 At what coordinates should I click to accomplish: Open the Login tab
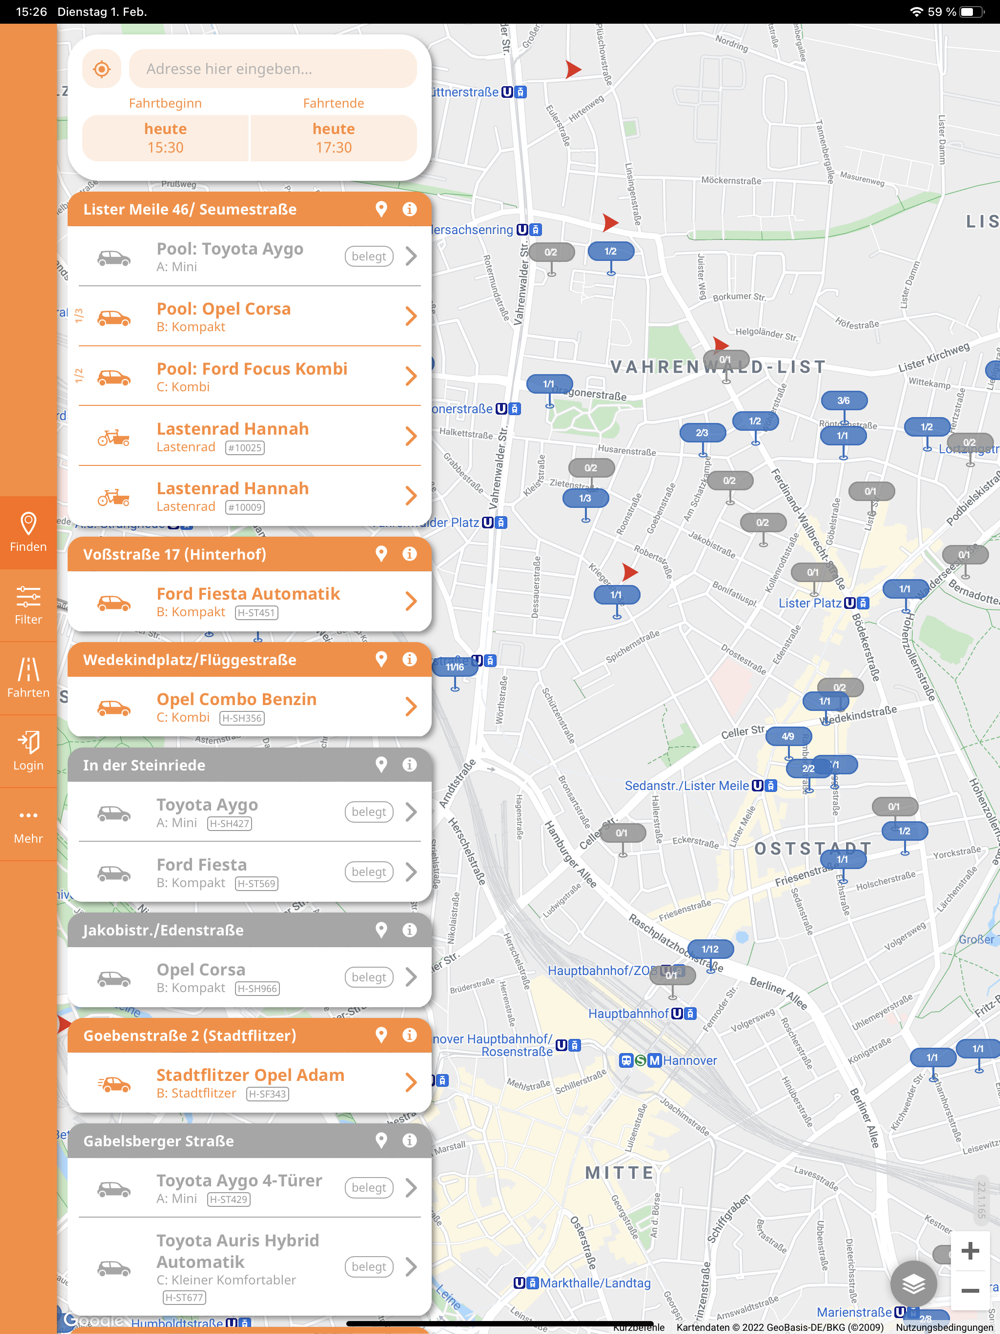[x=28, y=751]
